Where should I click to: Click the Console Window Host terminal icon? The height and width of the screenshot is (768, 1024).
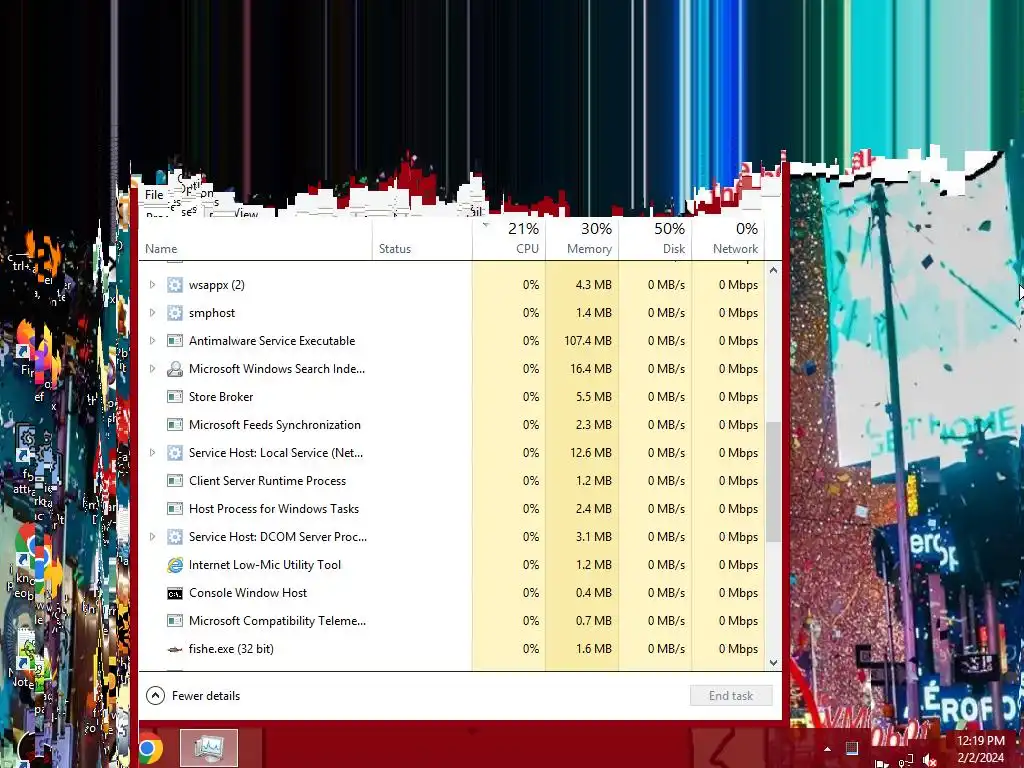(174, 593)
